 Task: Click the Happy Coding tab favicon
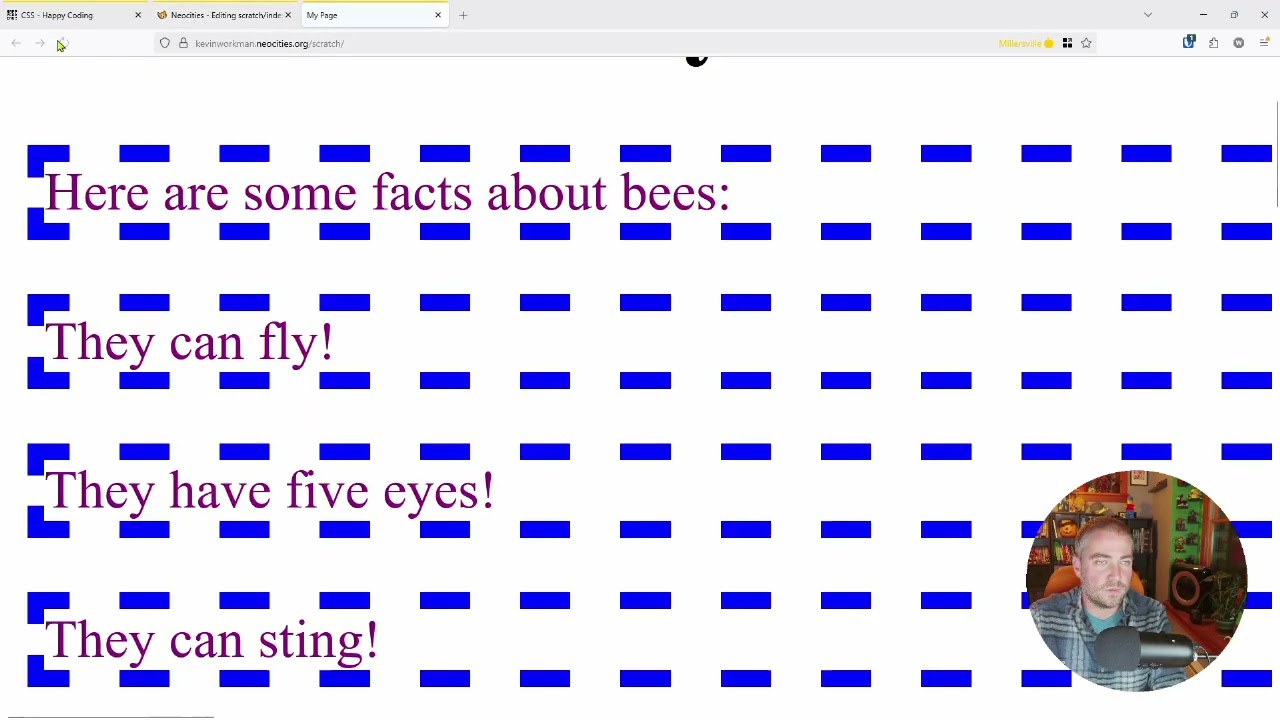tap(12, 15)
